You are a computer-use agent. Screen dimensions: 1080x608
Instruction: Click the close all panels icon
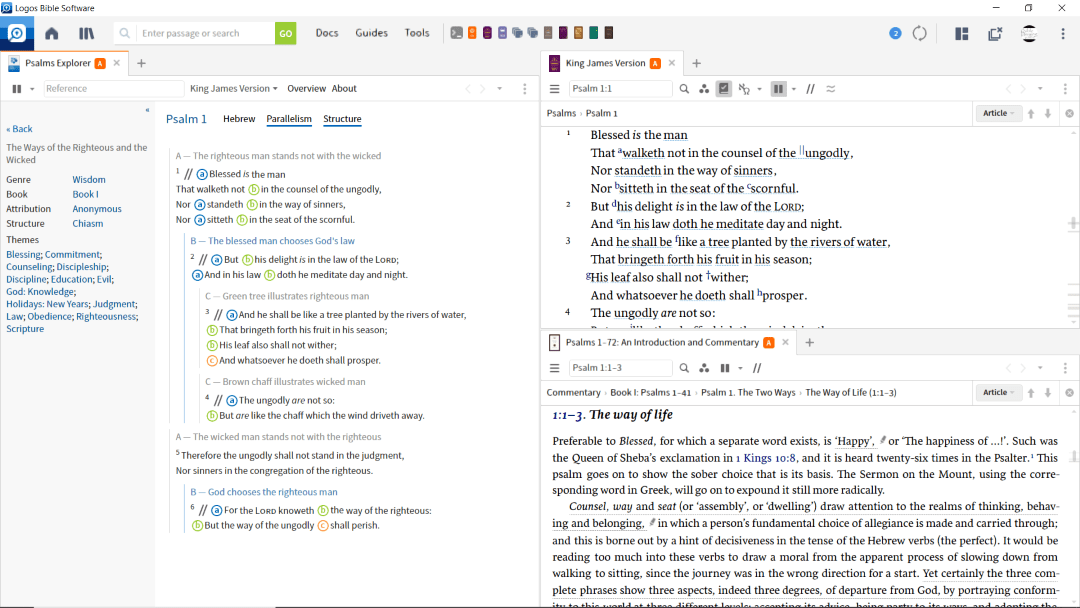(995, 33)
